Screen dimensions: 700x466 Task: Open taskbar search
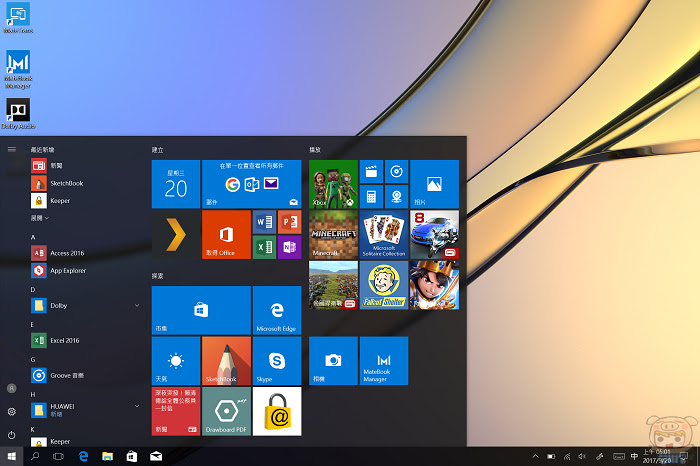pos(35,456)
